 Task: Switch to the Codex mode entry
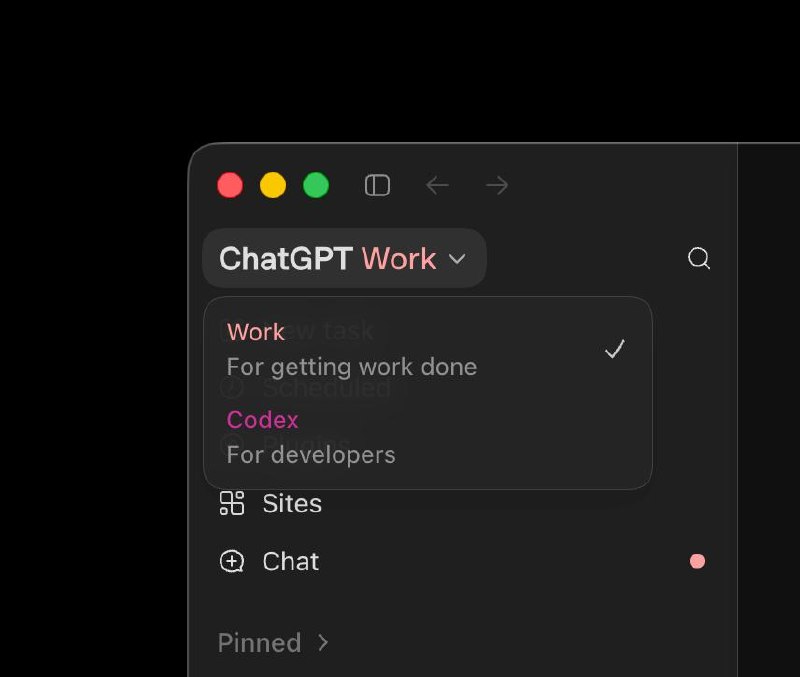pos(428,437)
